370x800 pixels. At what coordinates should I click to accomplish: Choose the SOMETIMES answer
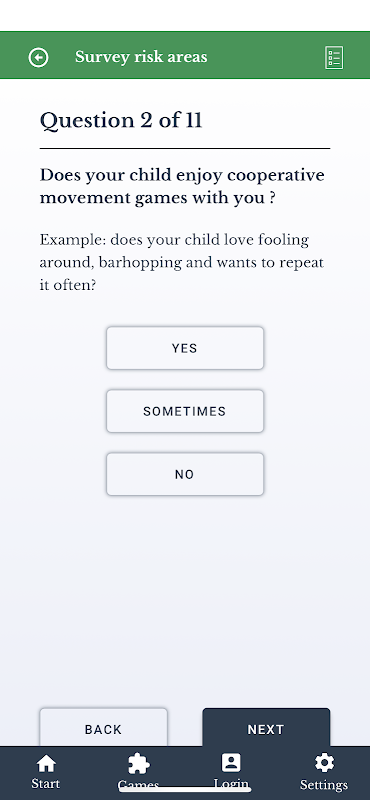[x=185, y=411]
